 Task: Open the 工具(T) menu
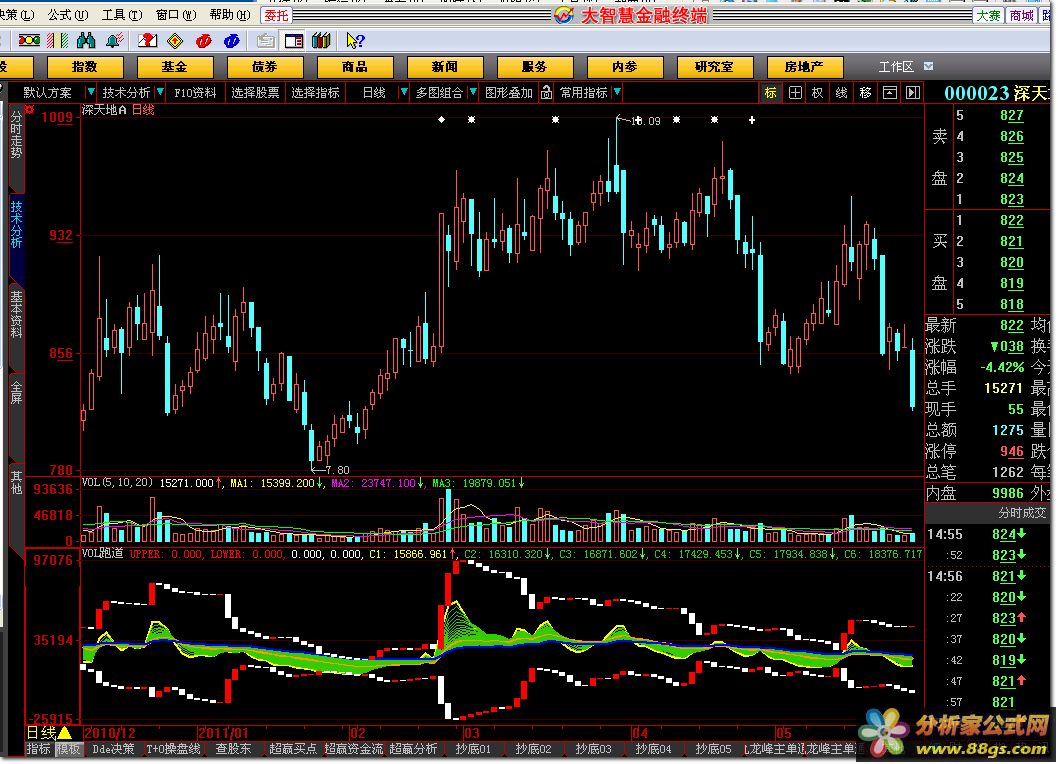click(122, 15)
